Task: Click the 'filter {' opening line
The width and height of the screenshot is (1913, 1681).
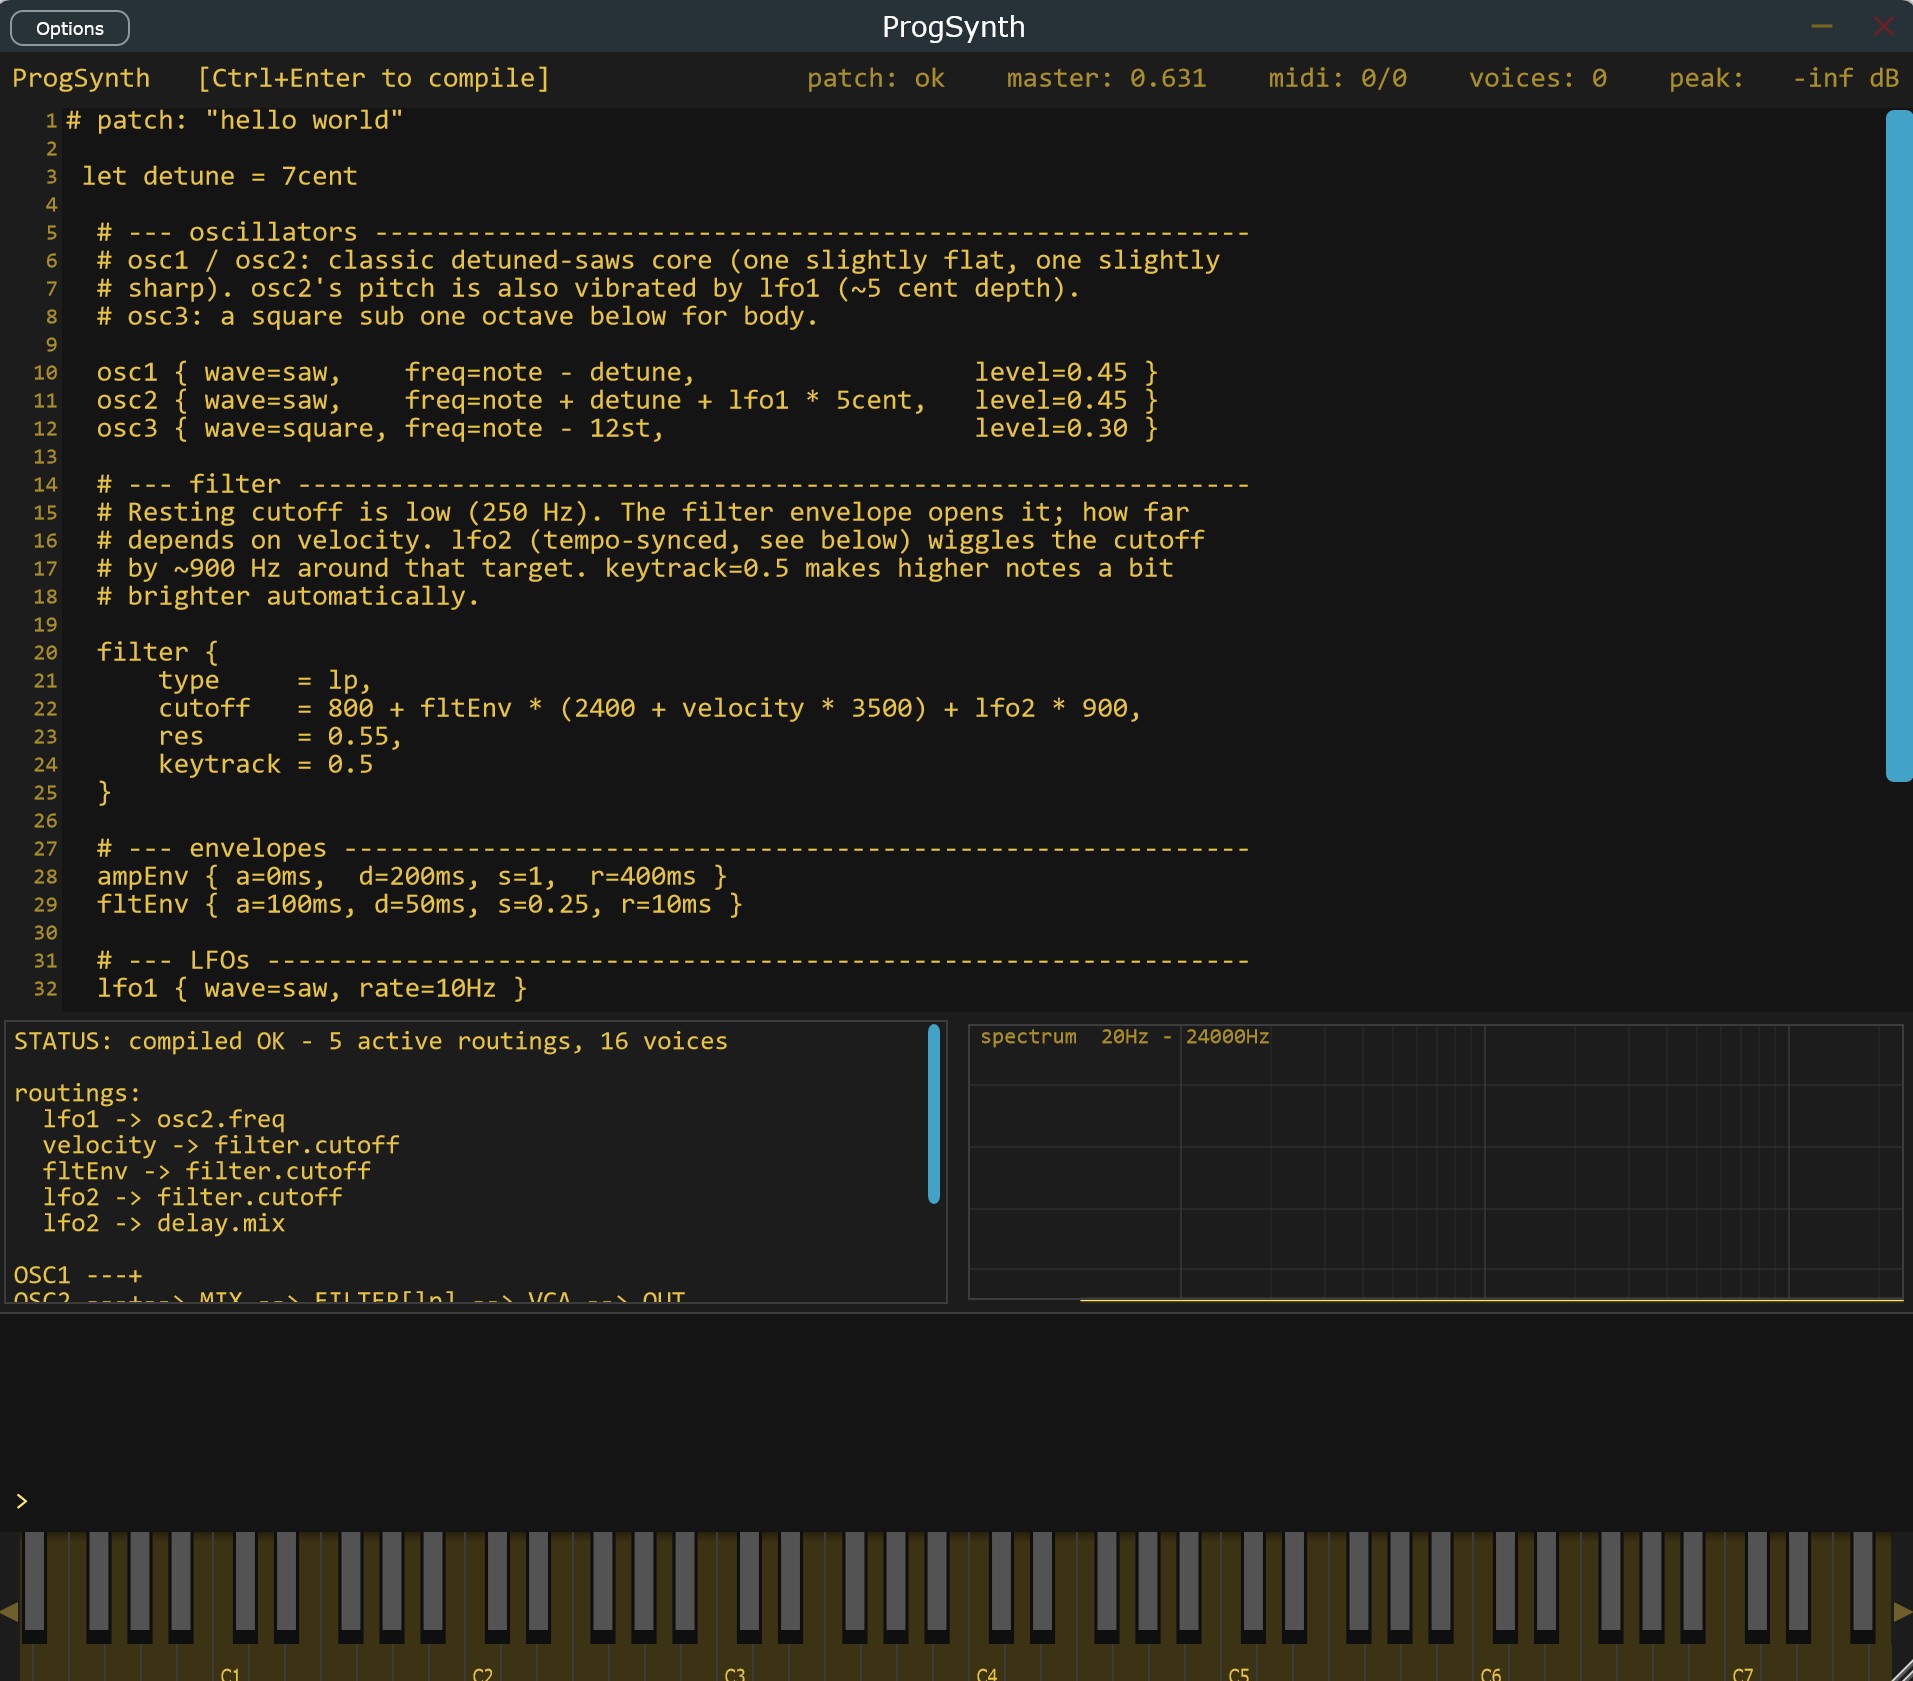Action: tap(157, 652)
